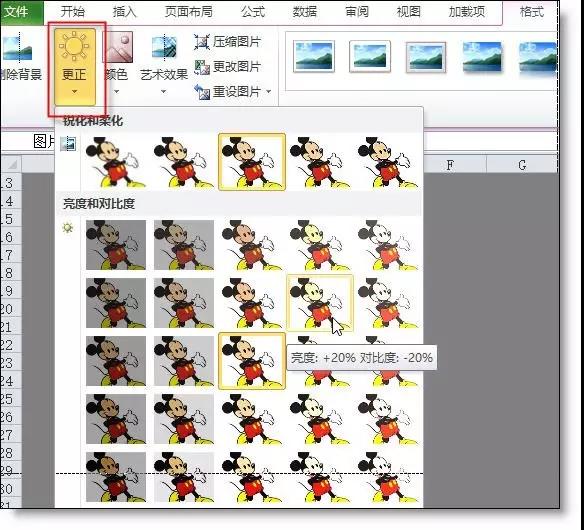Click the 艺术效果 Artistic Effects icon
Image resolution: width=584 pixels, height=530 pixels.
coord(164,47)
